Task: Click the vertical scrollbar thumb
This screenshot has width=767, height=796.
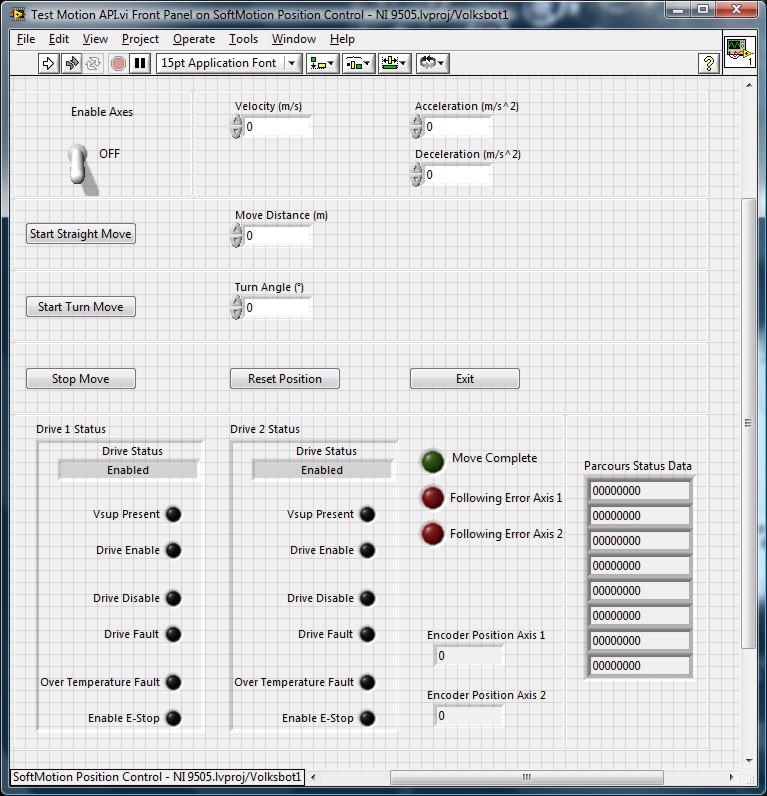Action: [748, 422]
